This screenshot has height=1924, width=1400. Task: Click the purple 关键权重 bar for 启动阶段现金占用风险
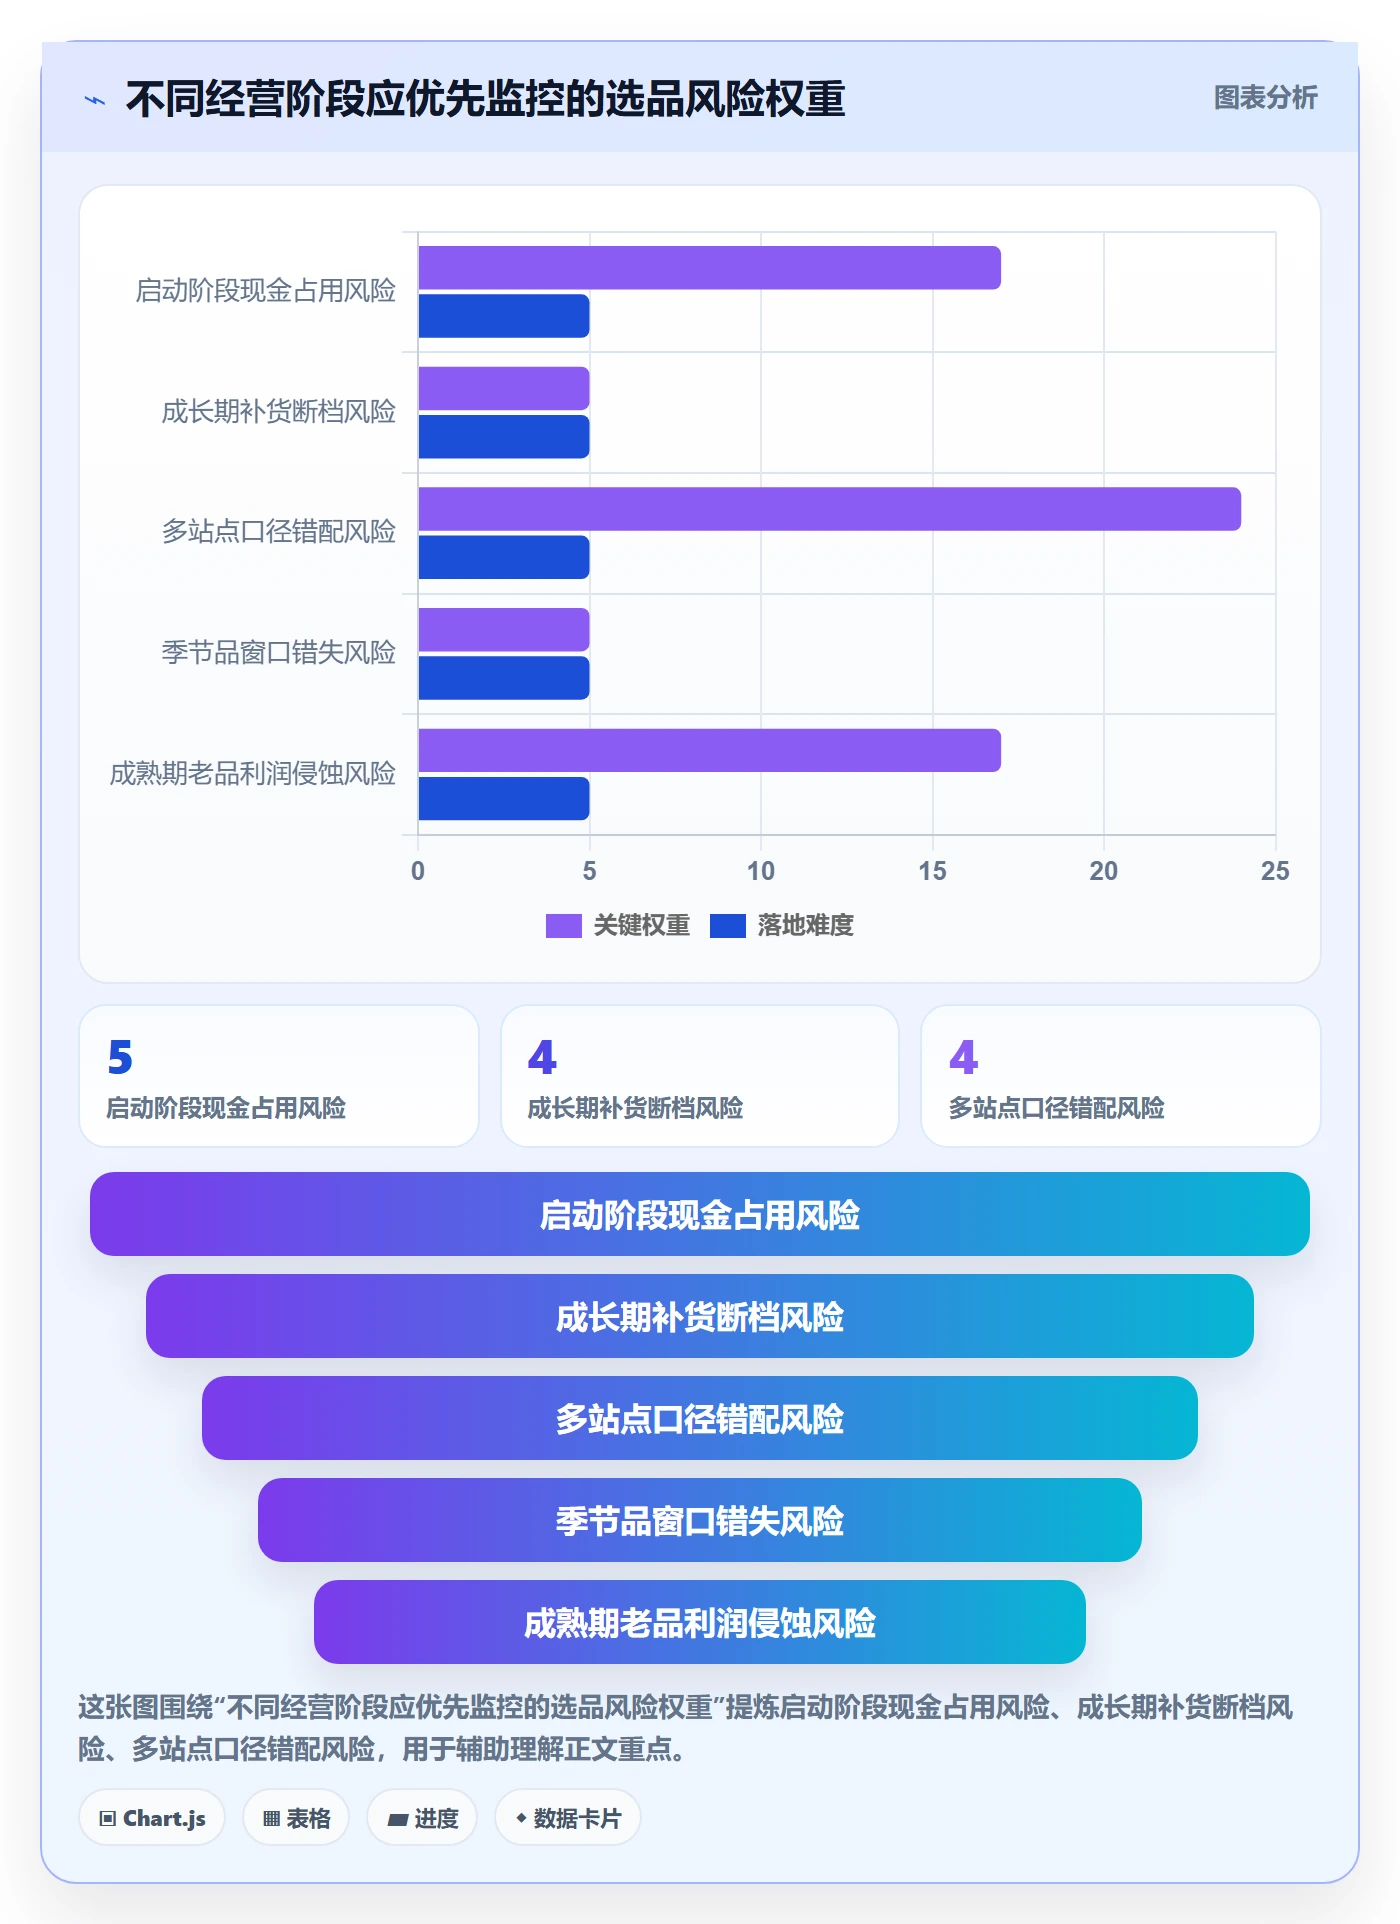[709, 268]
